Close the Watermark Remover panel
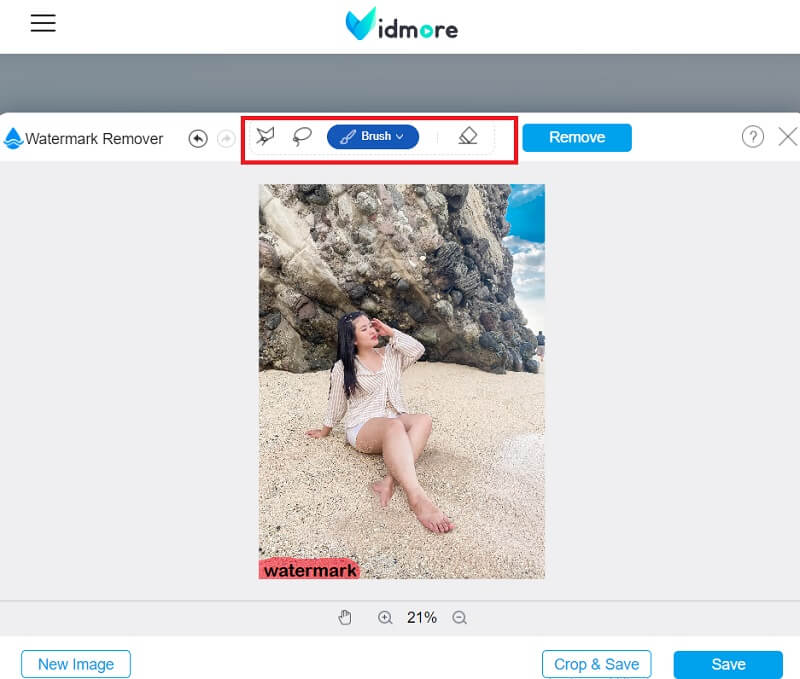The height and width of the screenshot is (679, 800). tap(787, 137)
